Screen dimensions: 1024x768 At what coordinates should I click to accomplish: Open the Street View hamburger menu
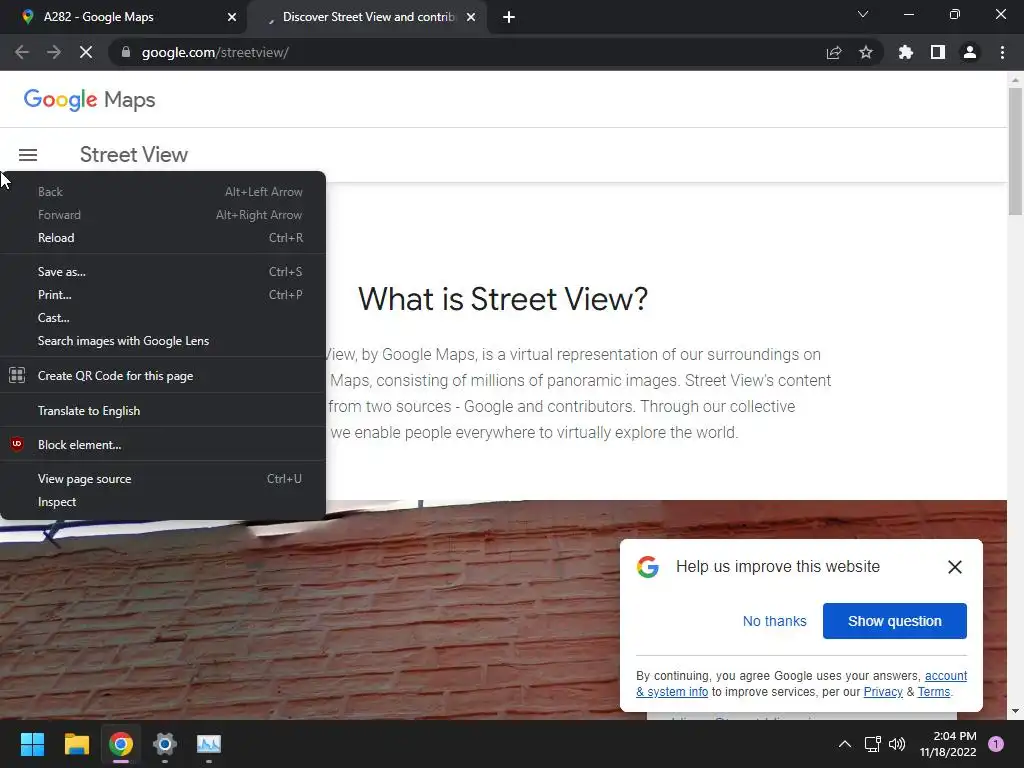(28, 155)
